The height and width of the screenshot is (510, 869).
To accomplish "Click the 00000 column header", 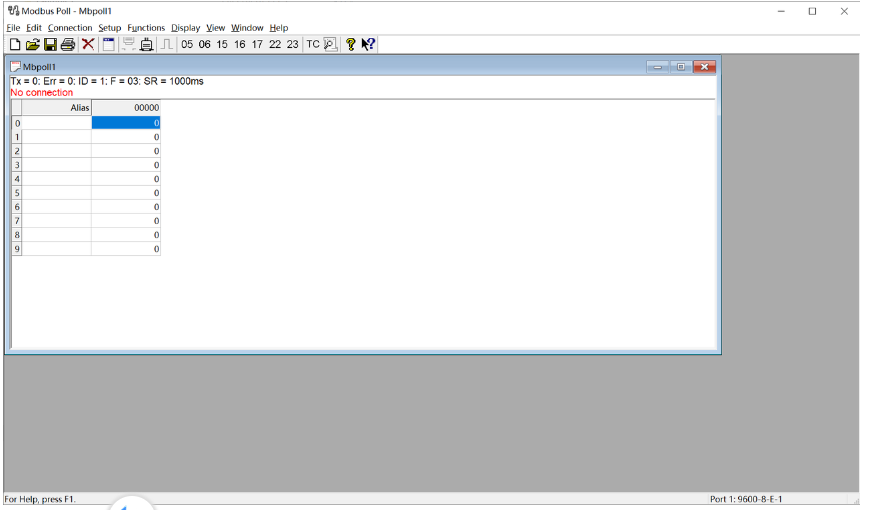I will point(126,108).
